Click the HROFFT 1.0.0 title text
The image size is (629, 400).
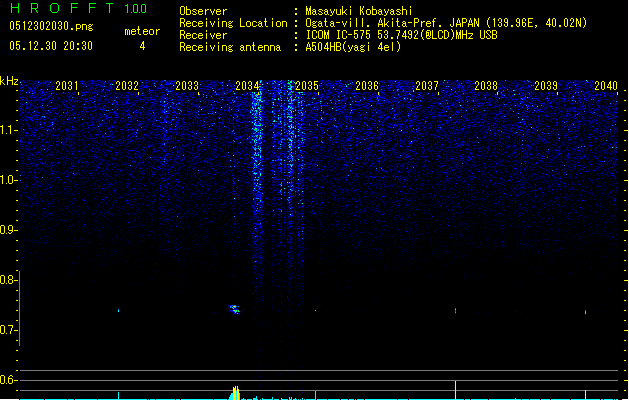point(79,8)
